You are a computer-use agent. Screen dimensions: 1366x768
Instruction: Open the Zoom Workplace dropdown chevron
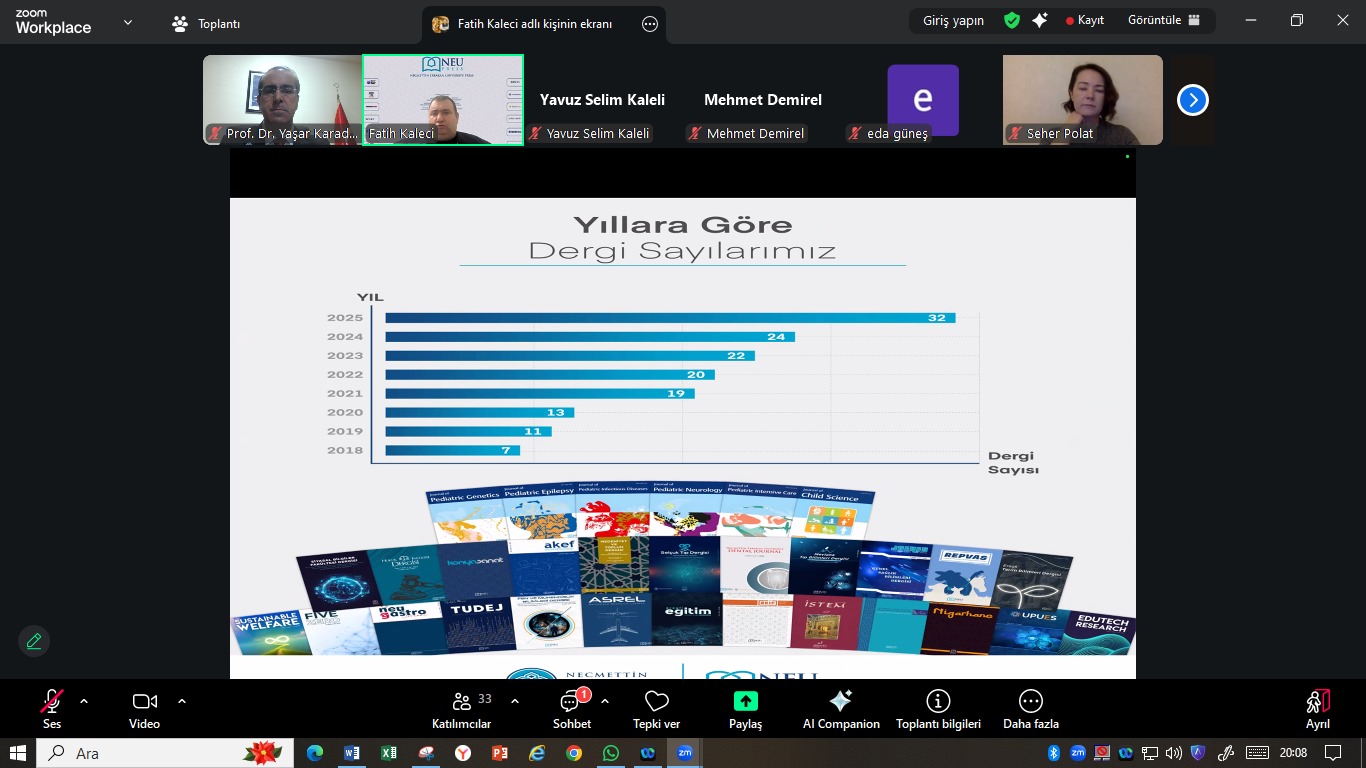(127, 22)
